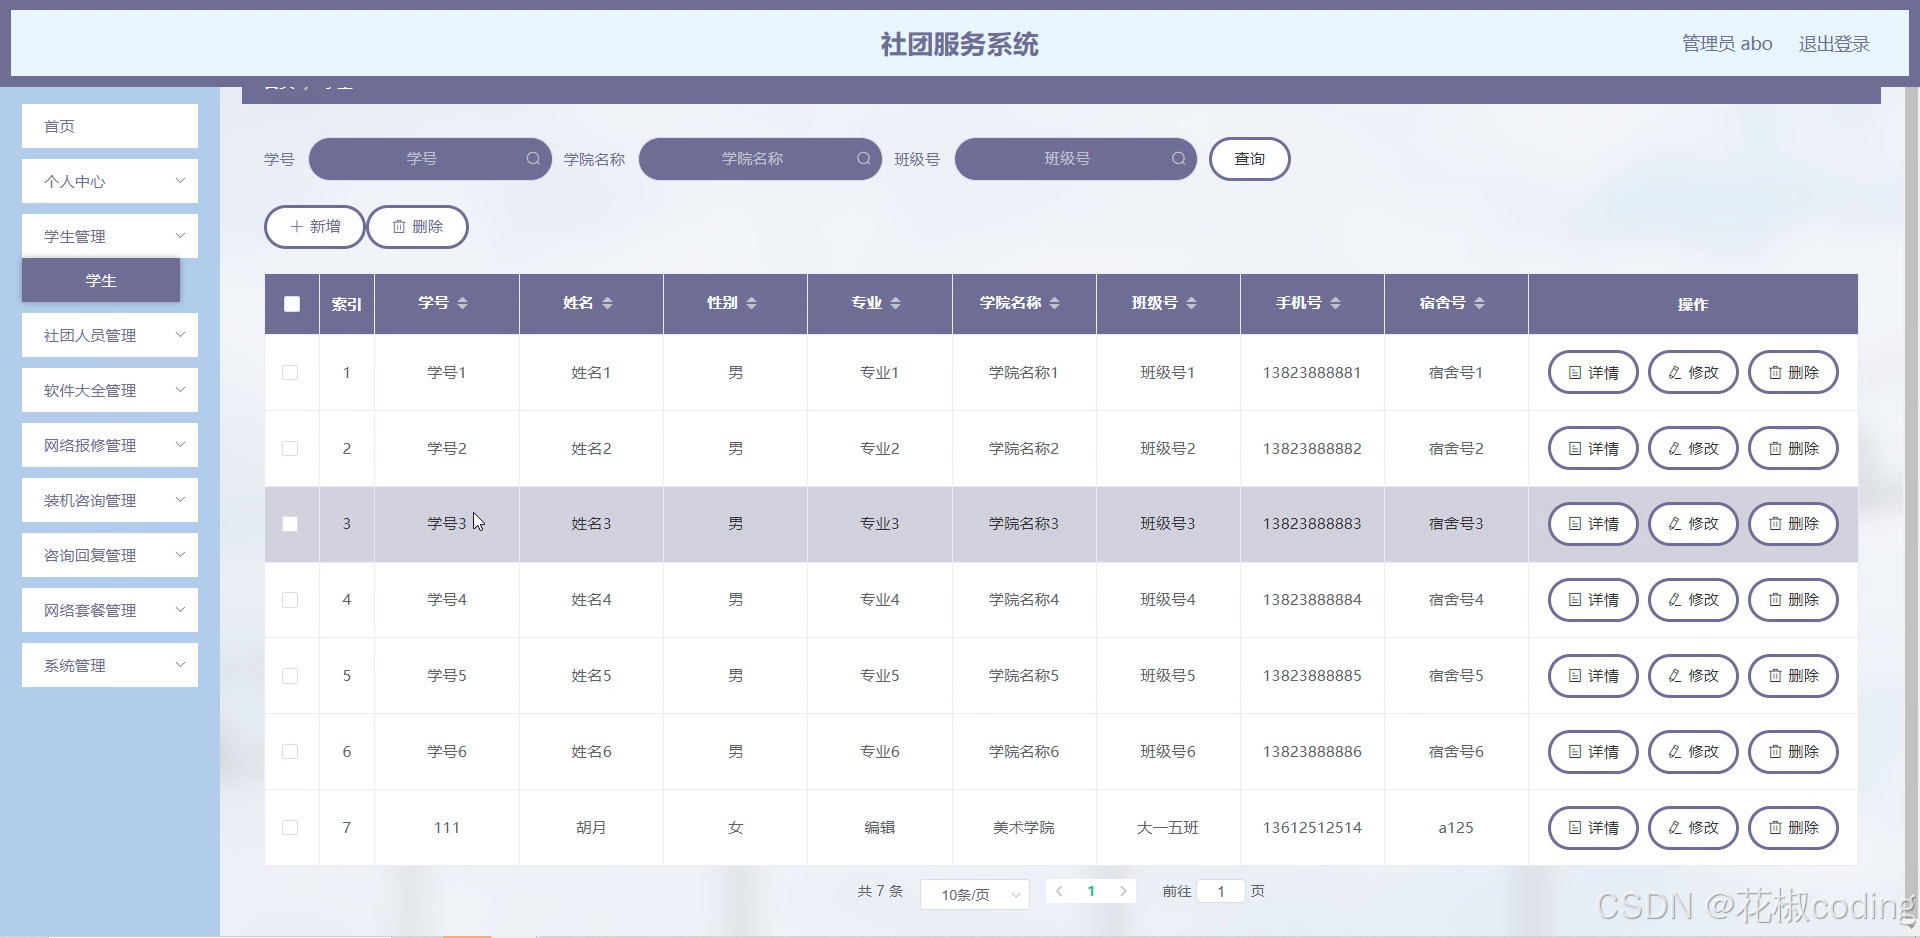Focus the 学院名称 search input field
This screenshot has height=938, width=1920.
click(760, 159)
